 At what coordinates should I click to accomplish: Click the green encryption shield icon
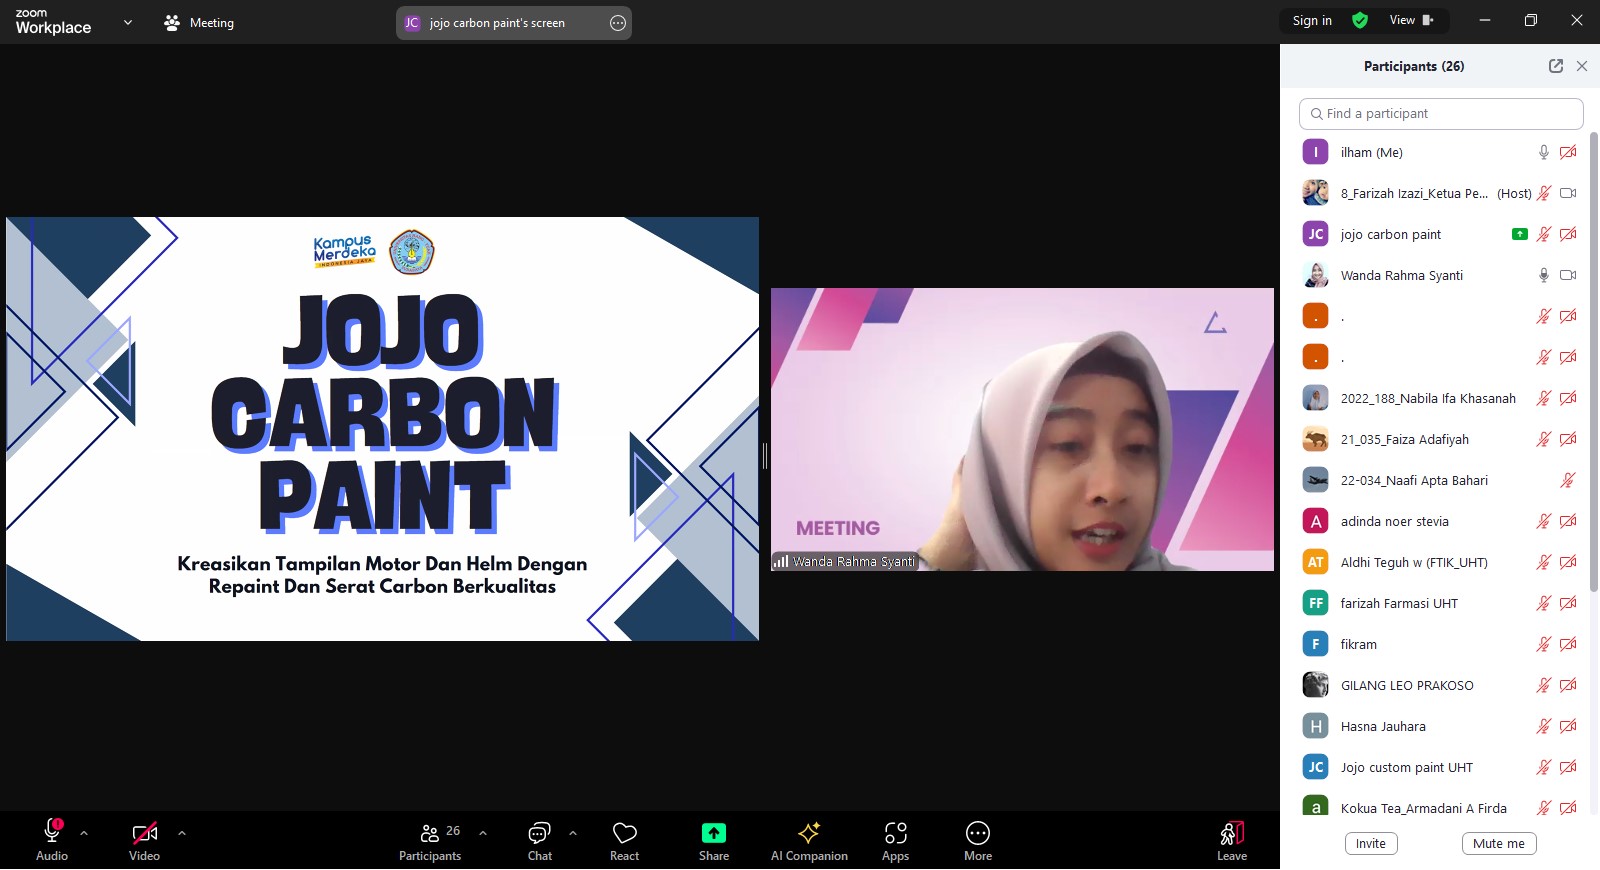pyautogui.click(x=1360, y=20)
